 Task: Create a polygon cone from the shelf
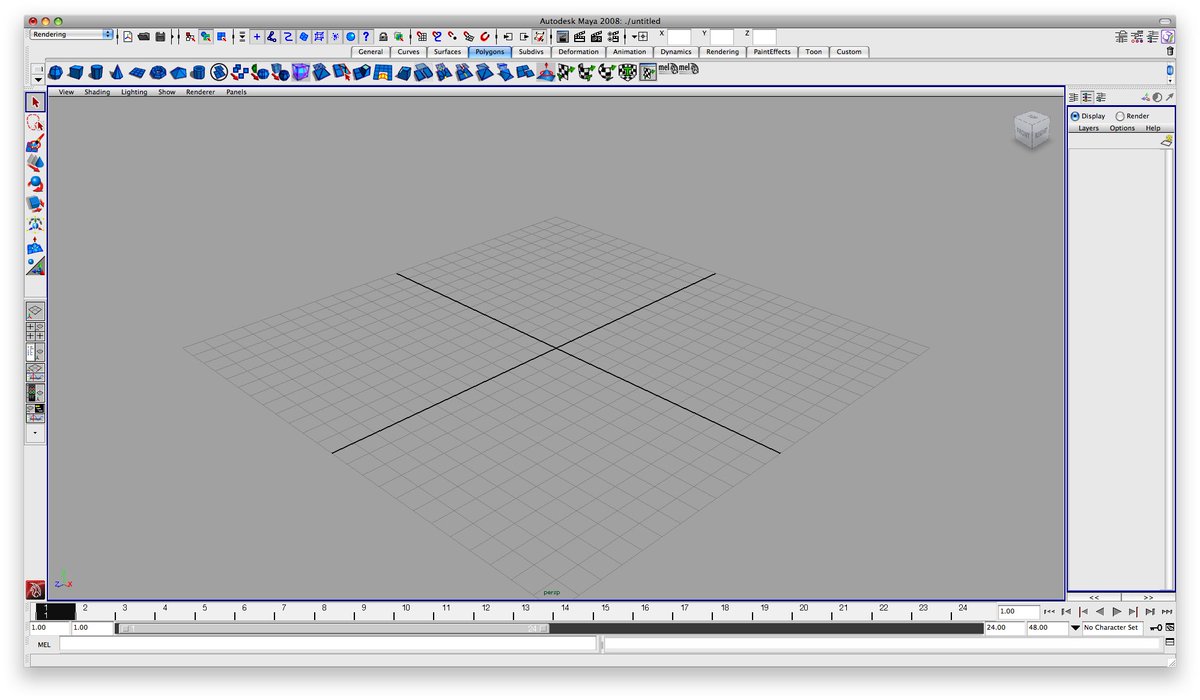(x=115, y=72)
